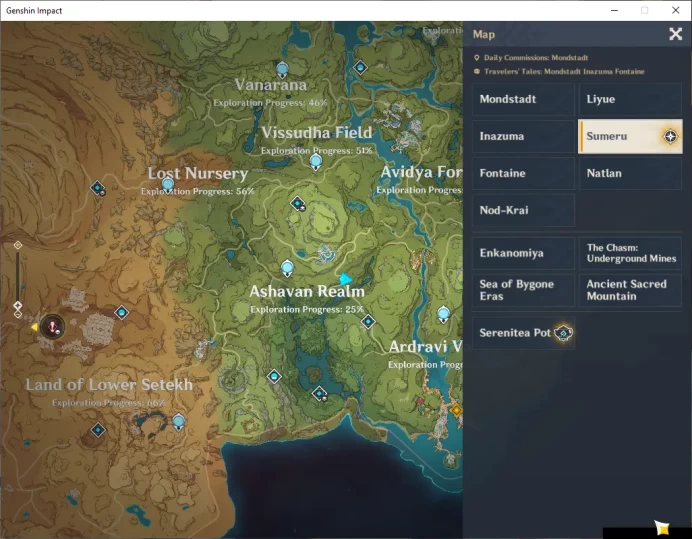Switch map to Liyue region
Viewport: 692px width, 539px height.
(x=630, y=99)
